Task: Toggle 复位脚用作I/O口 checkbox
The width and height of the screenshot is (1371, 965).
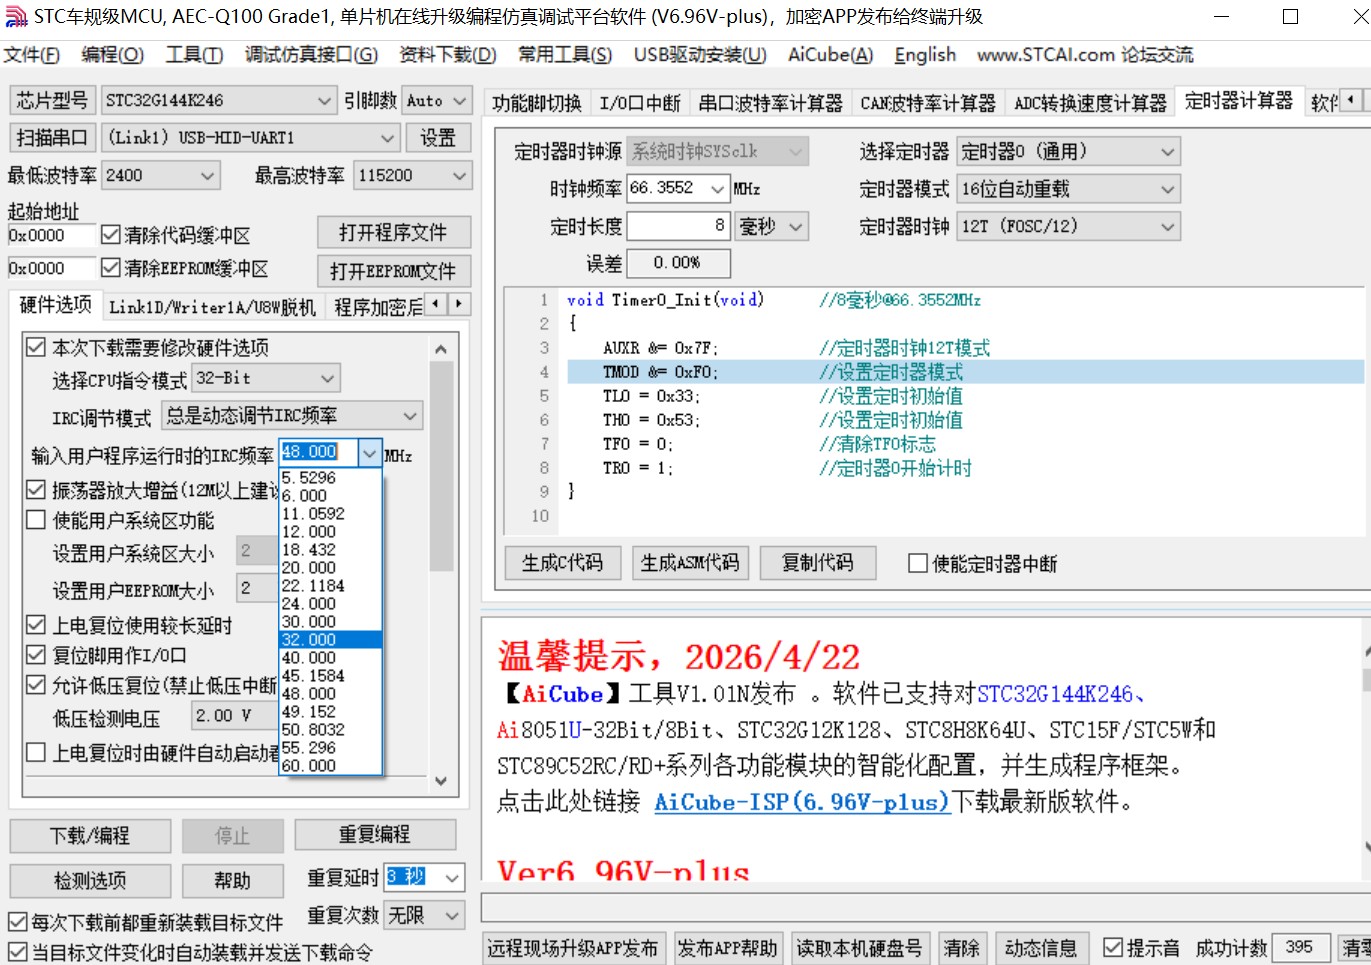Action: click(x=36, y=655)
